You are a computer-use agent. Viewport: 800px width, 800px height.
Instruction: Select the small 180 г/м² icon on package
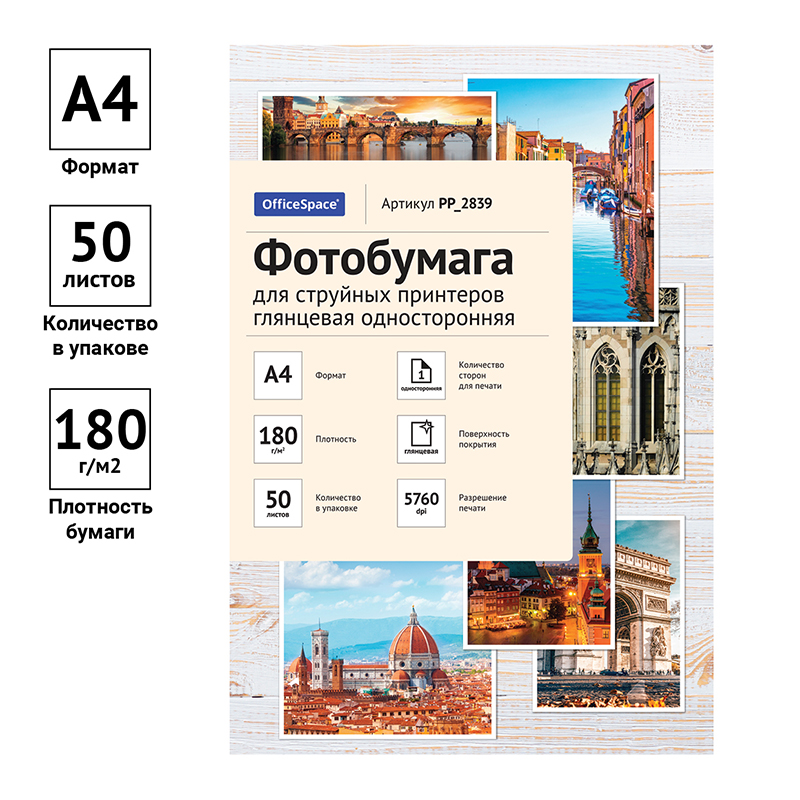point(277,438)
